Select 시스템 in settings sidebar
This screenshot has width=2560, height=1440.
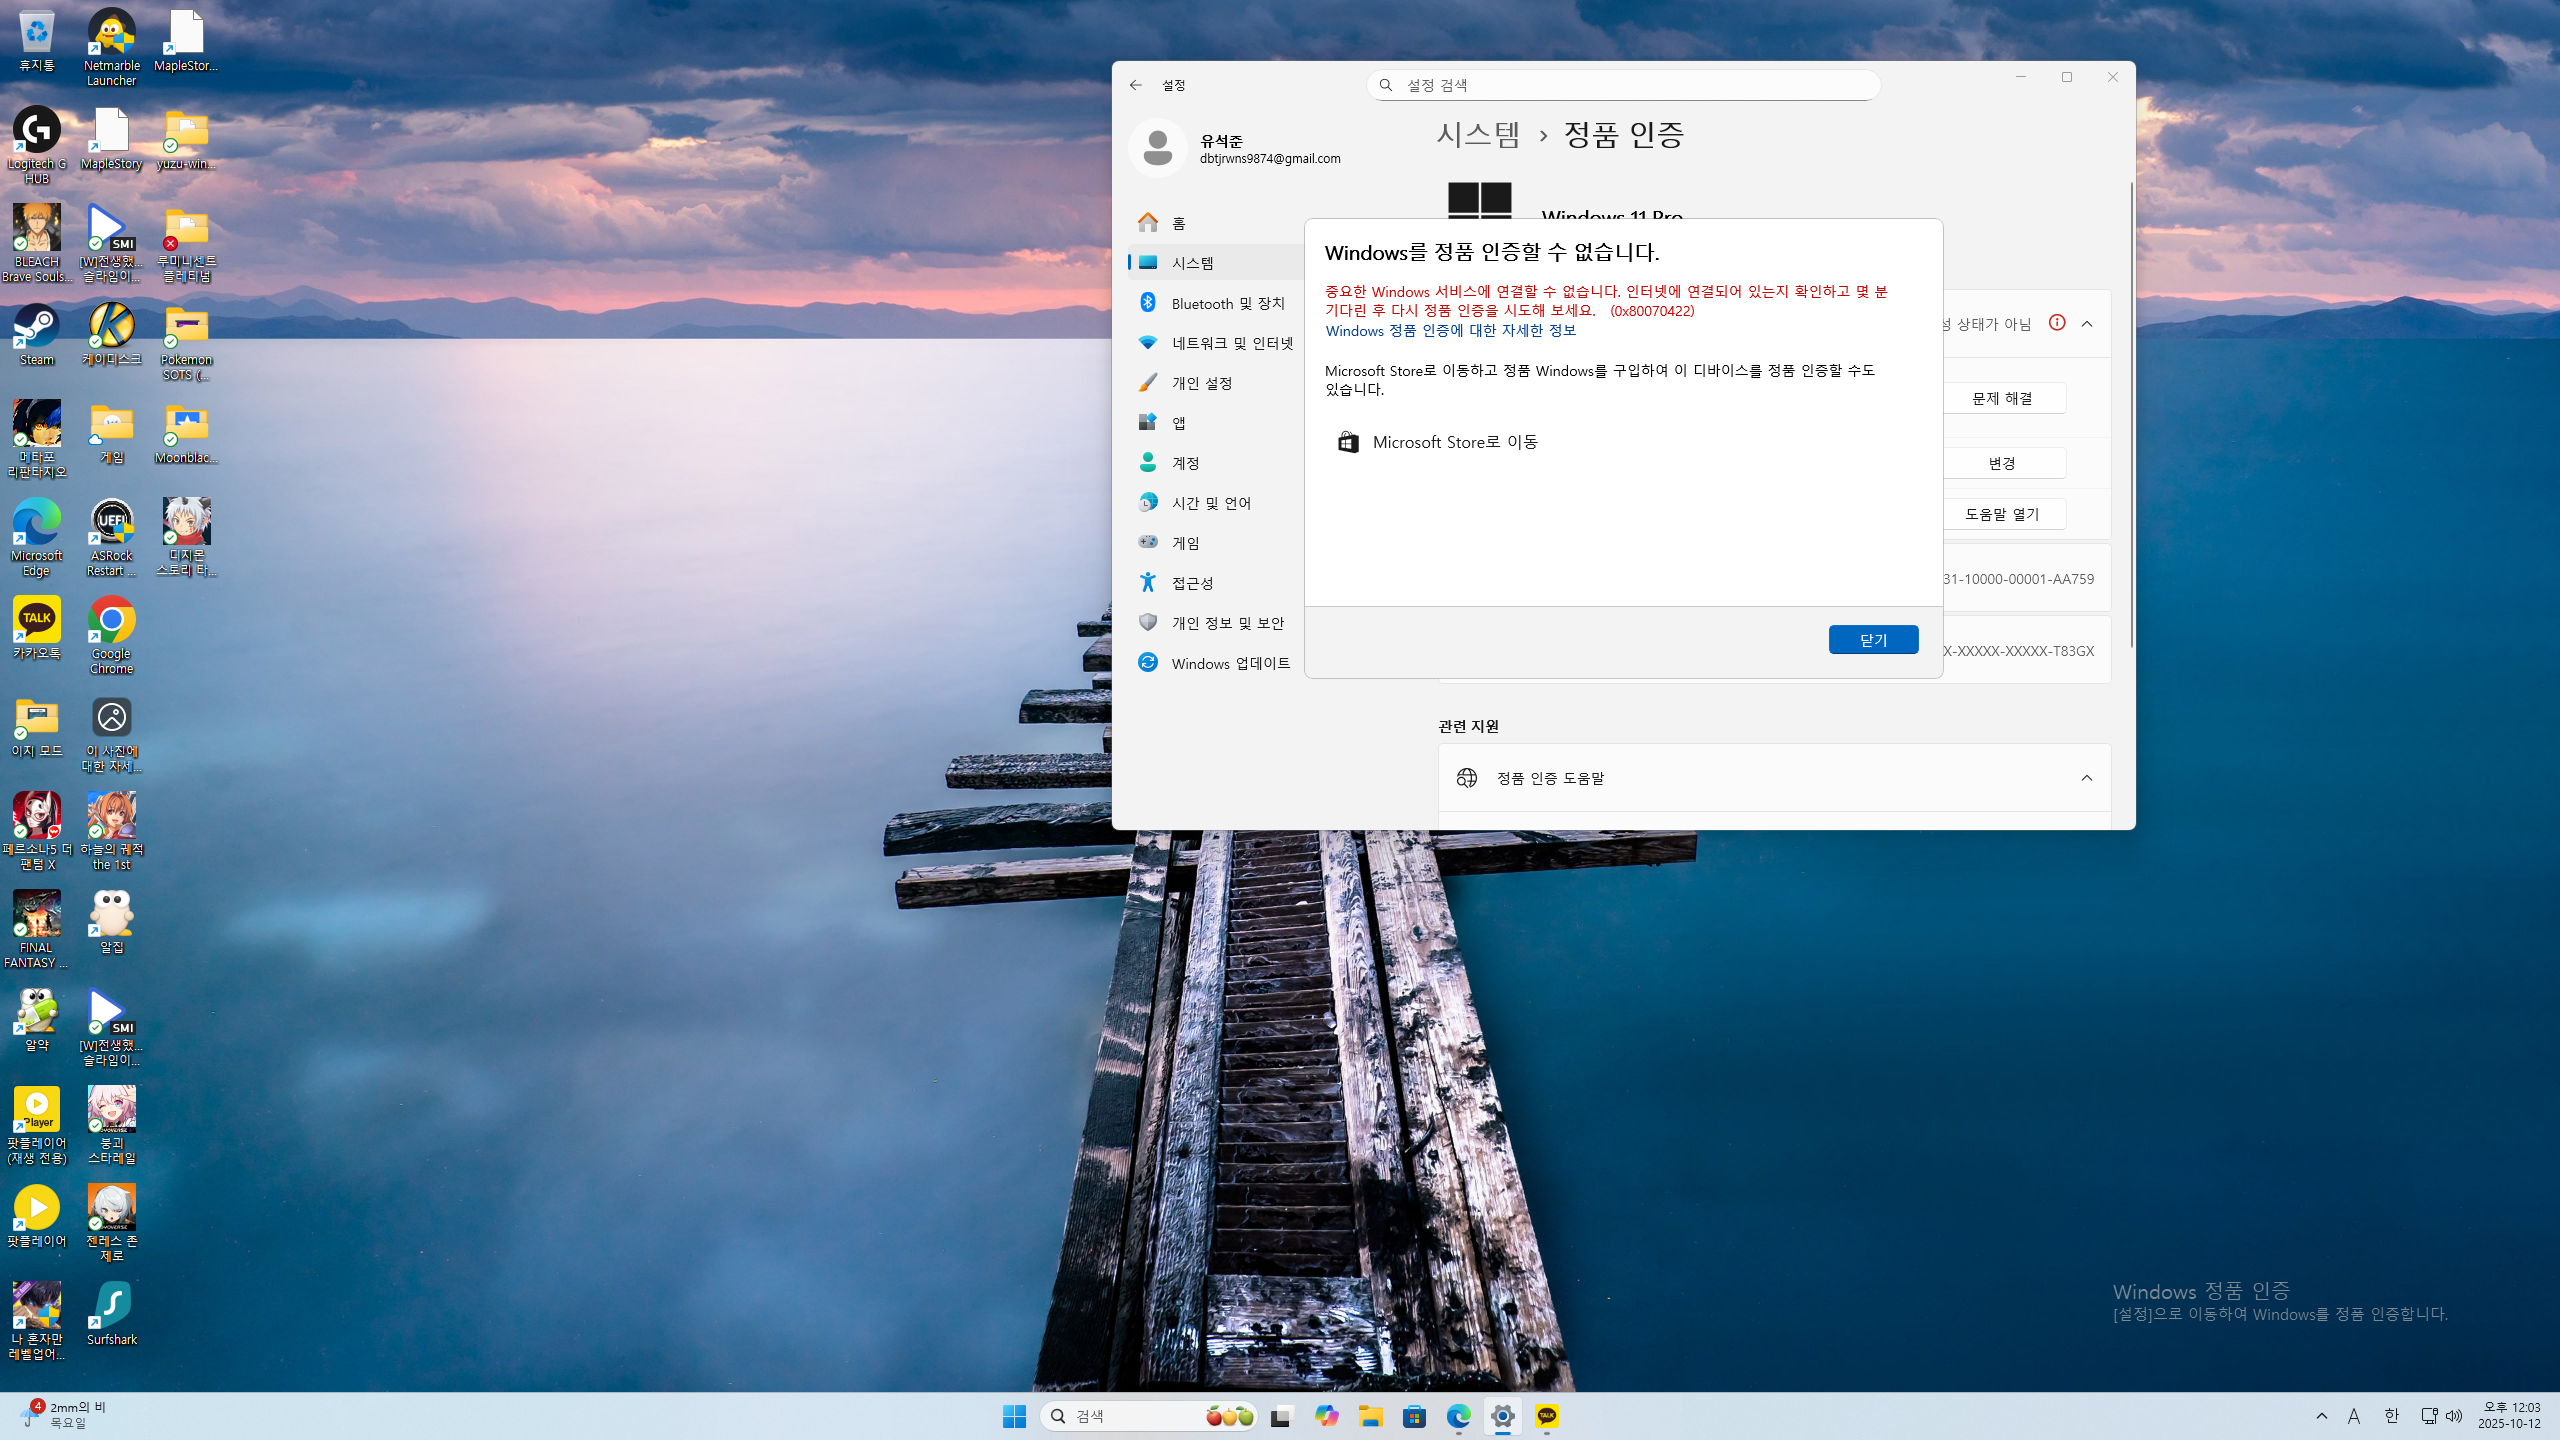(x=1214, y=263)
